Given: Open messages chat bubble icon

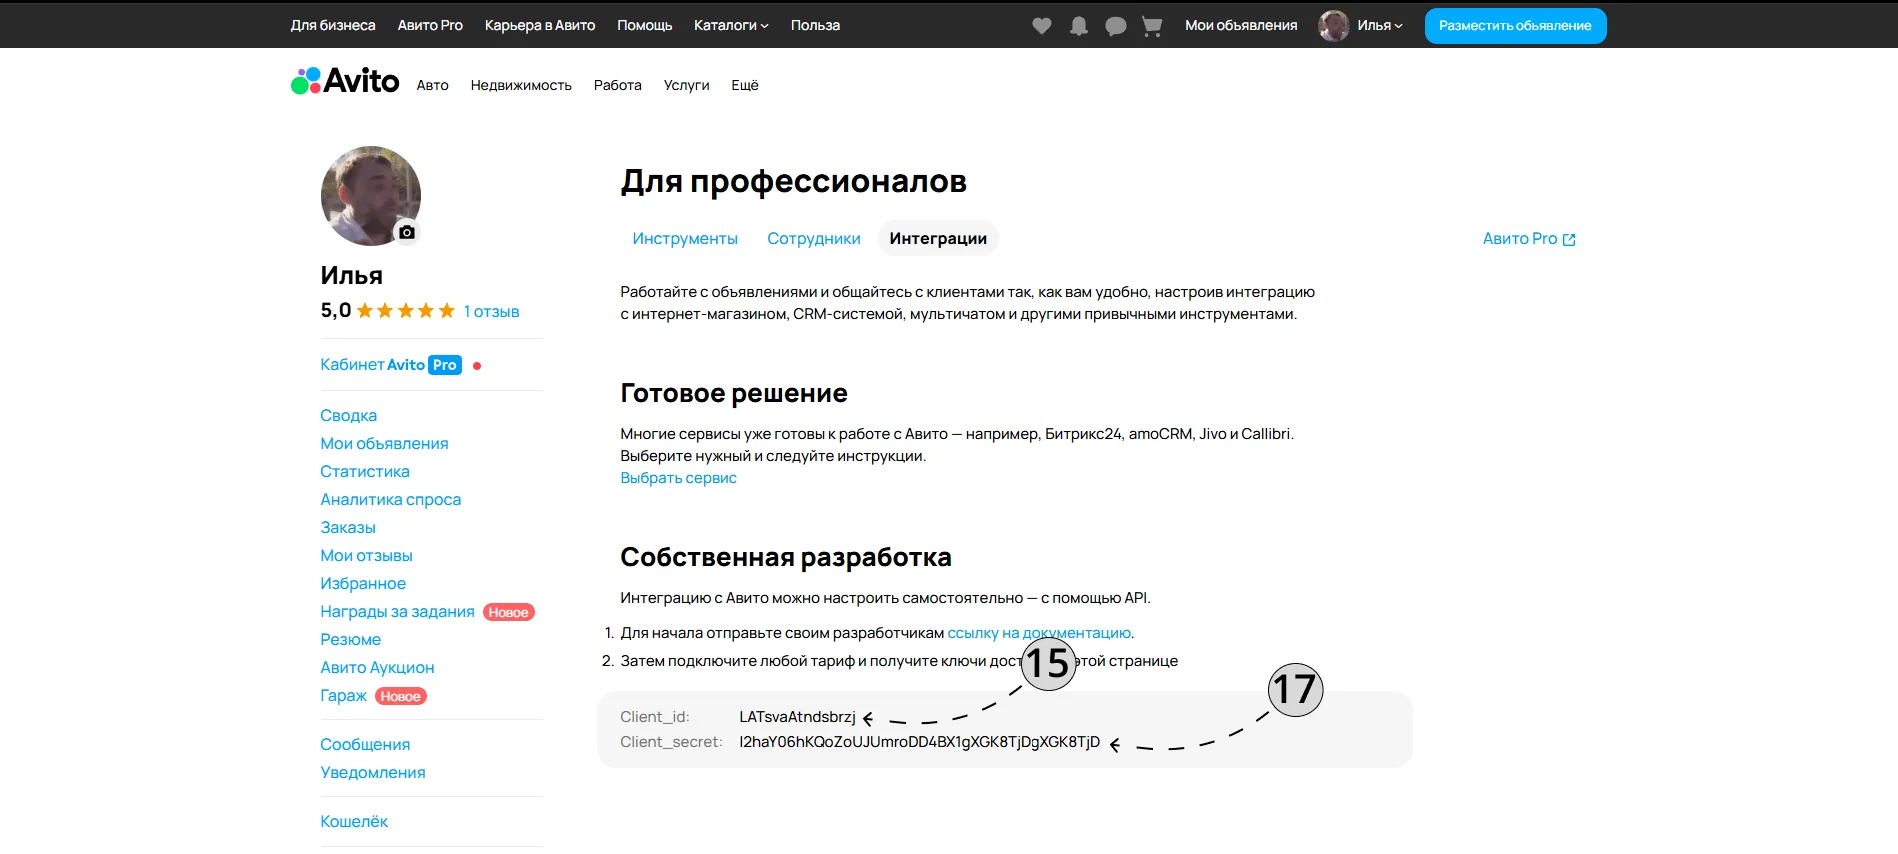Looking at the screenshot, I should coord(1116,26).
